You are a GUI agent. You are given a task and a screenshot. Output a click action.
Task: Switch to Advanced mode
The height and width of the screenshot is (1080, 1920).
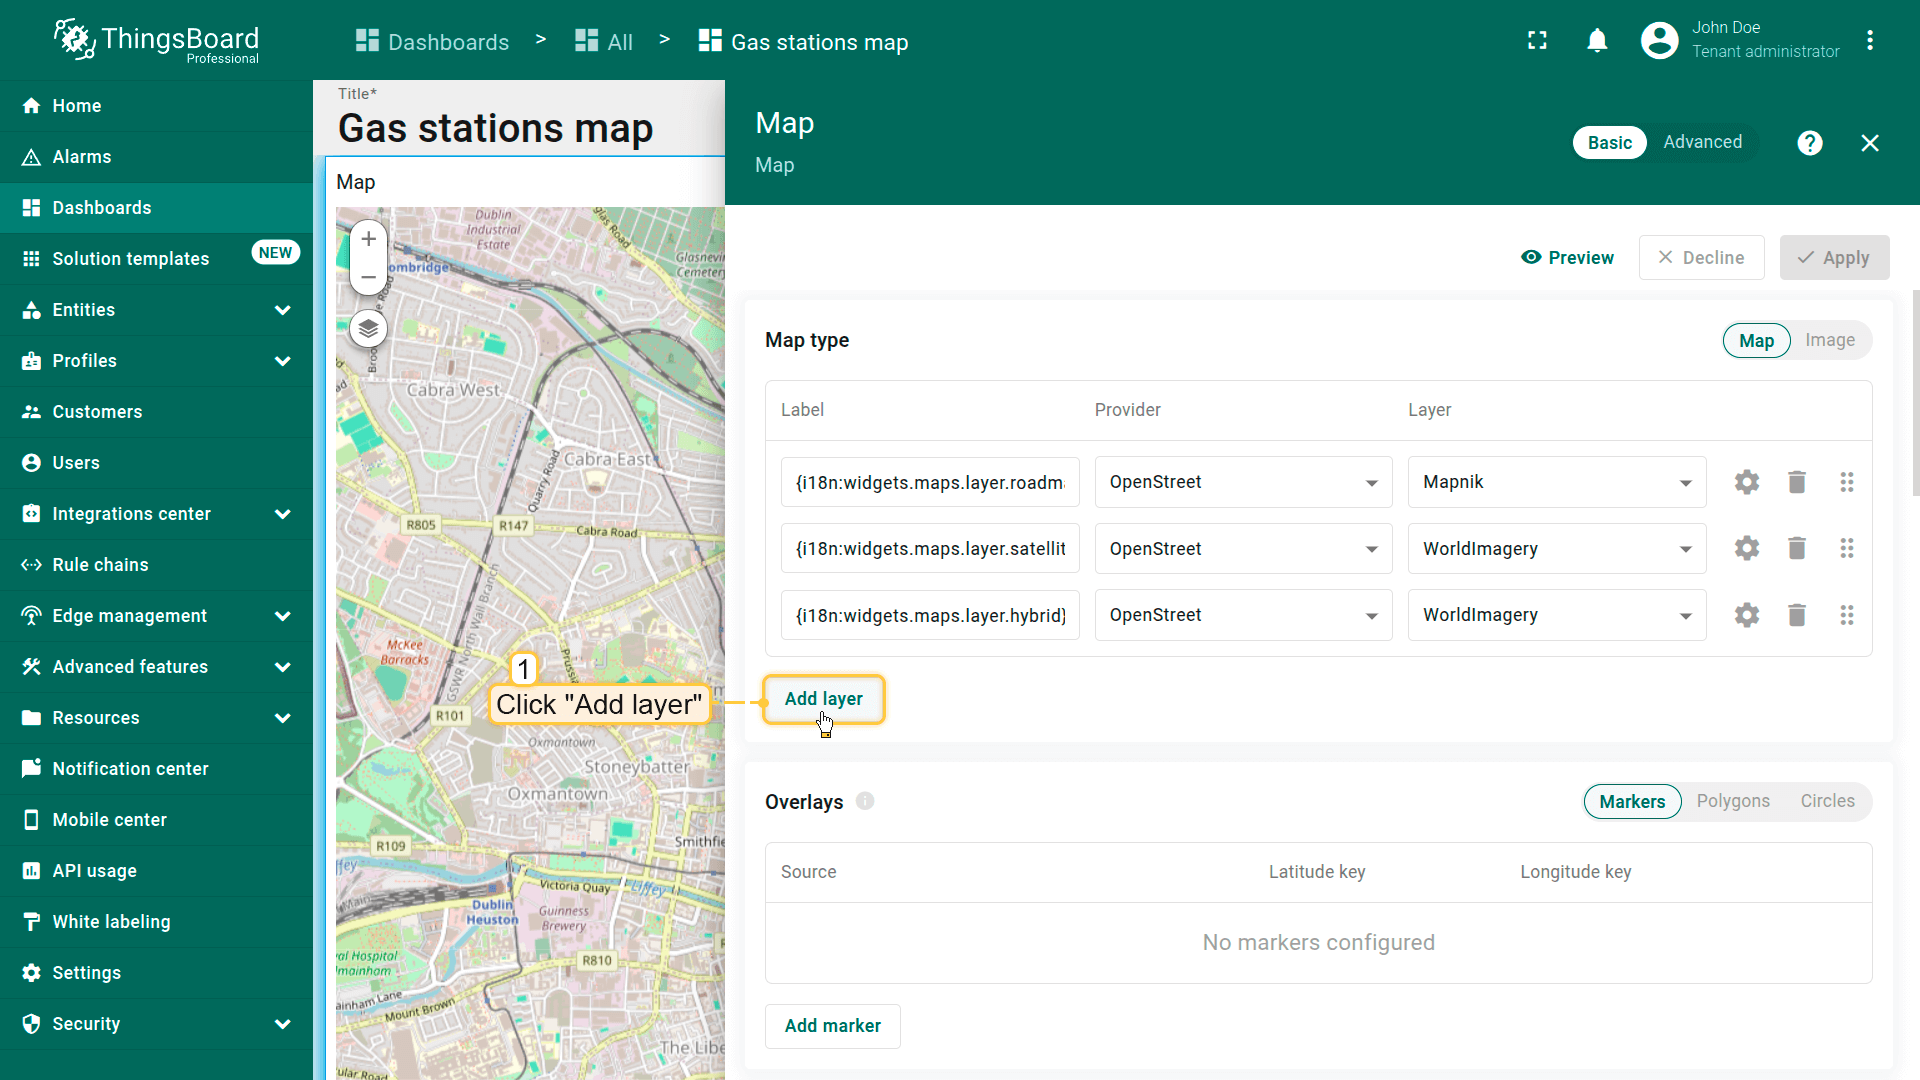[x=1702, y=142]
